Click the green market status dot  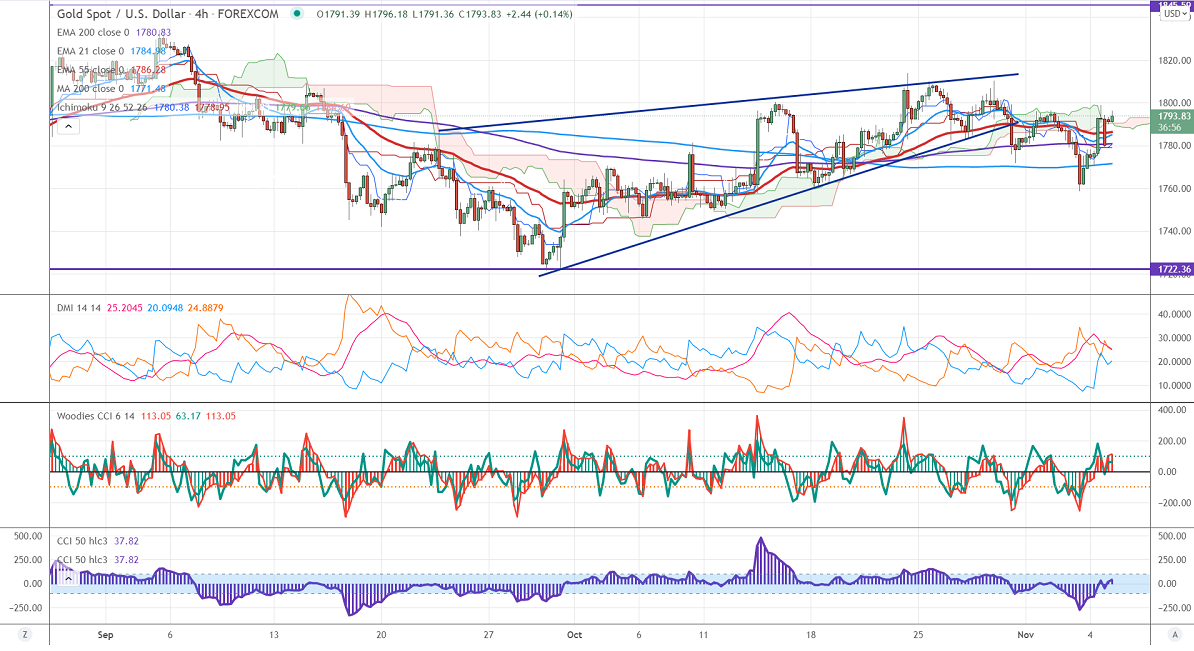click(x=297, y=14)
